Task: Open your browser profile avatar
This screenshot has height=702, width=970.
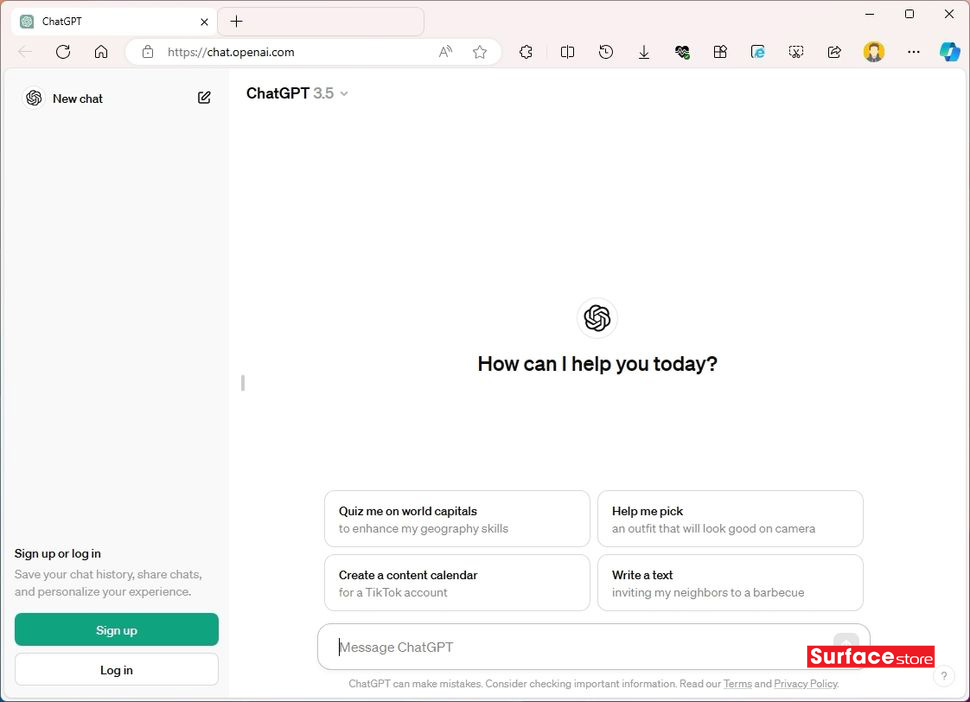Action: [x=874, y=51]
